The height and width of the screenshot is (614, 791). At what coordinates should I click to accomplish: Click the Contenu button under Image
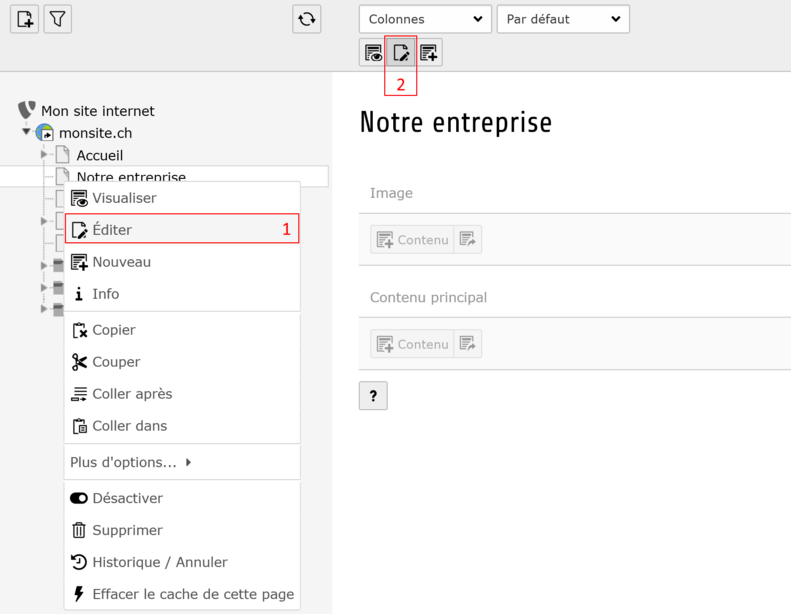click(412, 240)
